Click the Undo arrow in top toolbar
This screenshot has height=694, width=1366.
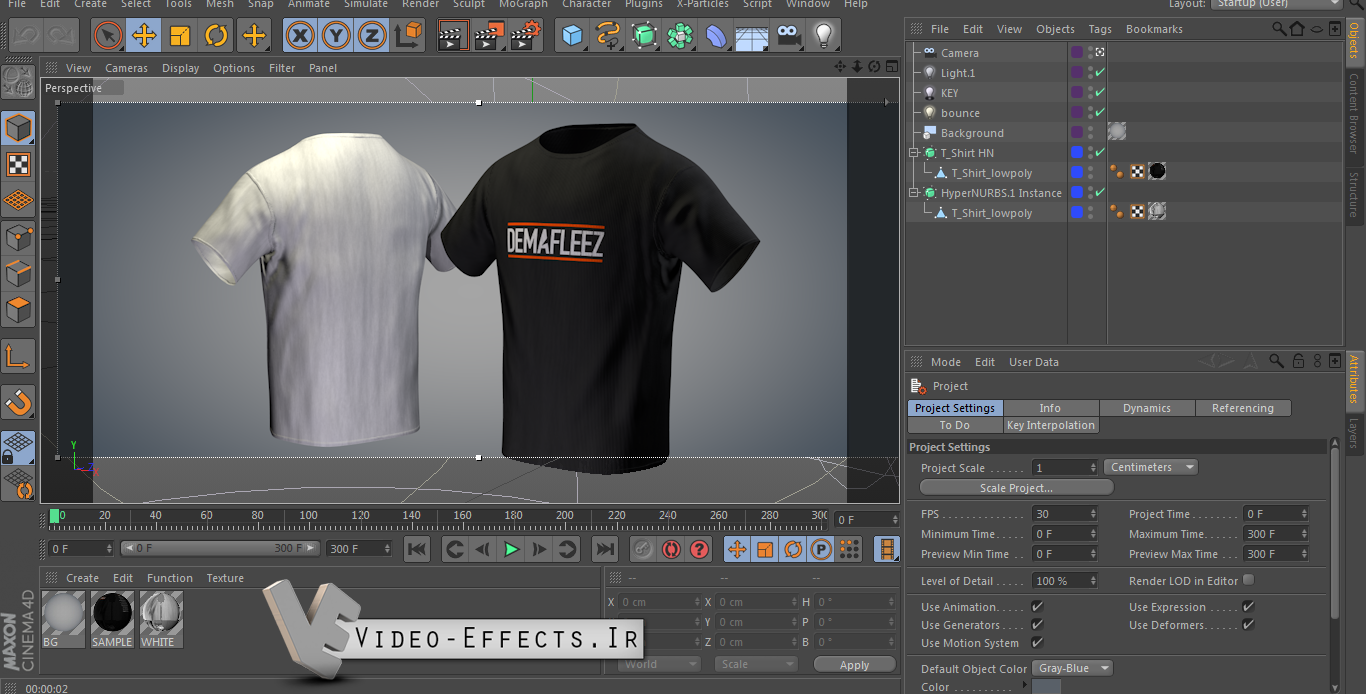pos(25,37)
